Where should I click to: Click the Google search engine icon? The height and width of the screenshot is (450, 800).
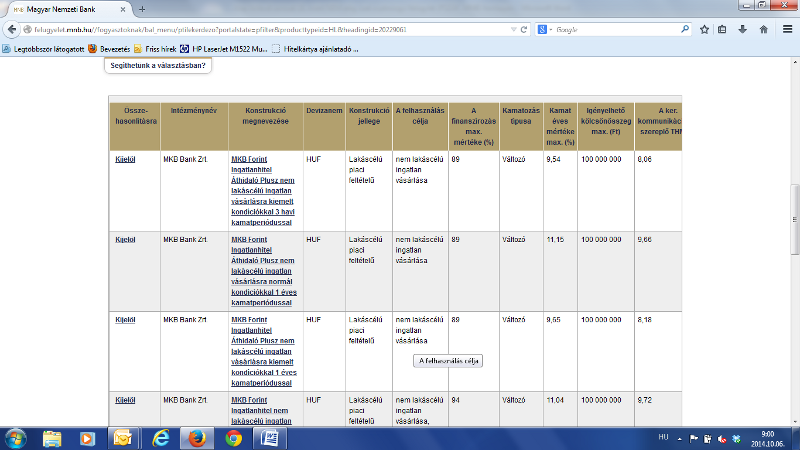click(542, 30)
